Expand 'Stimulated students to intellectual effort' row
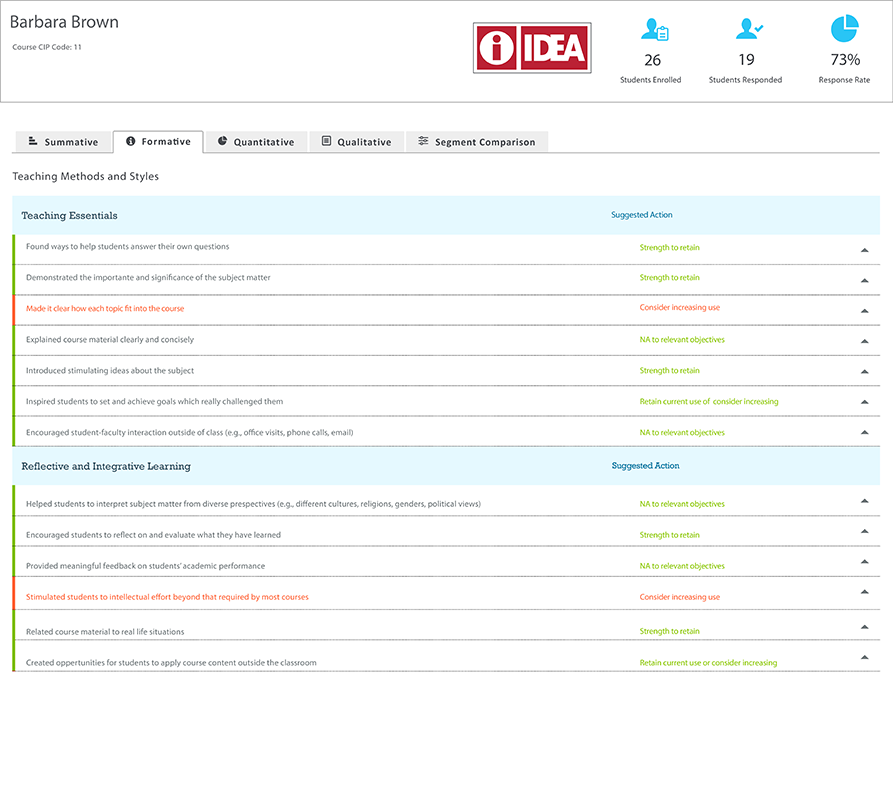Image resolution: width=893 pixels, height=803 pixels. click(864, 592)
